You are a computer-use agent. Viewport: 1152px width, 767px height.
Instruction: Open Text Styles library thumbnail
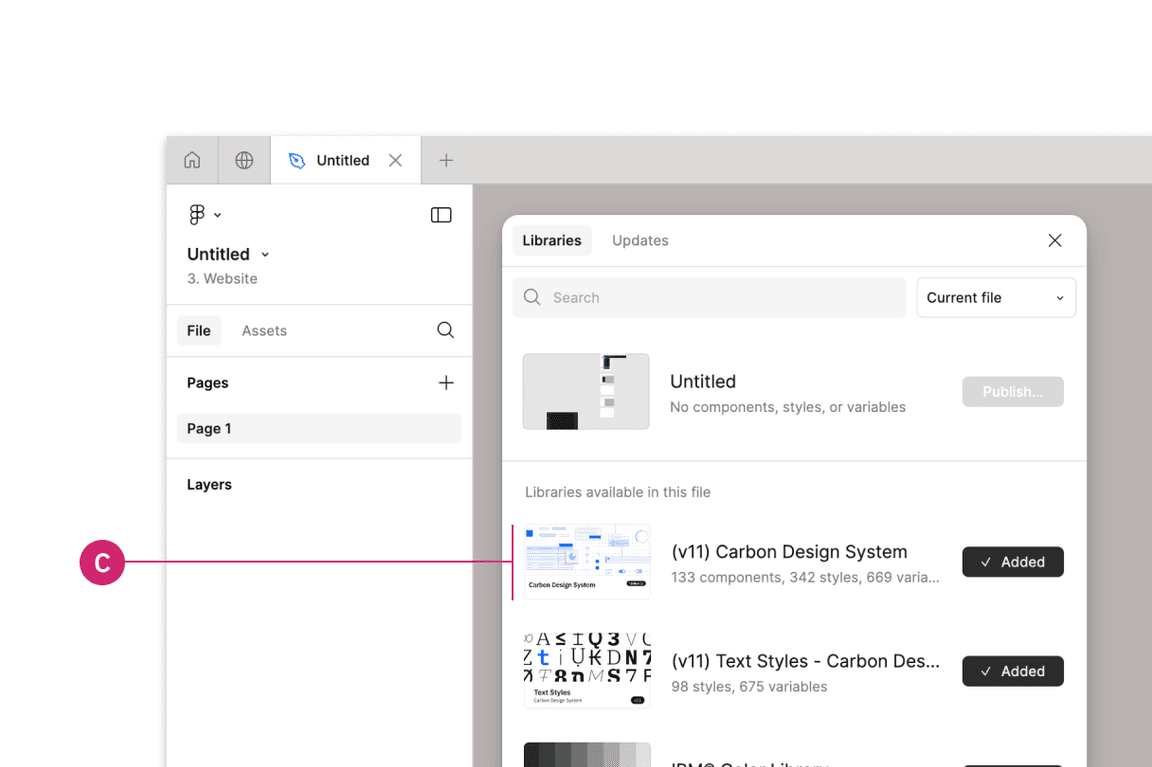pyautogui.click(x=587, y=671)
